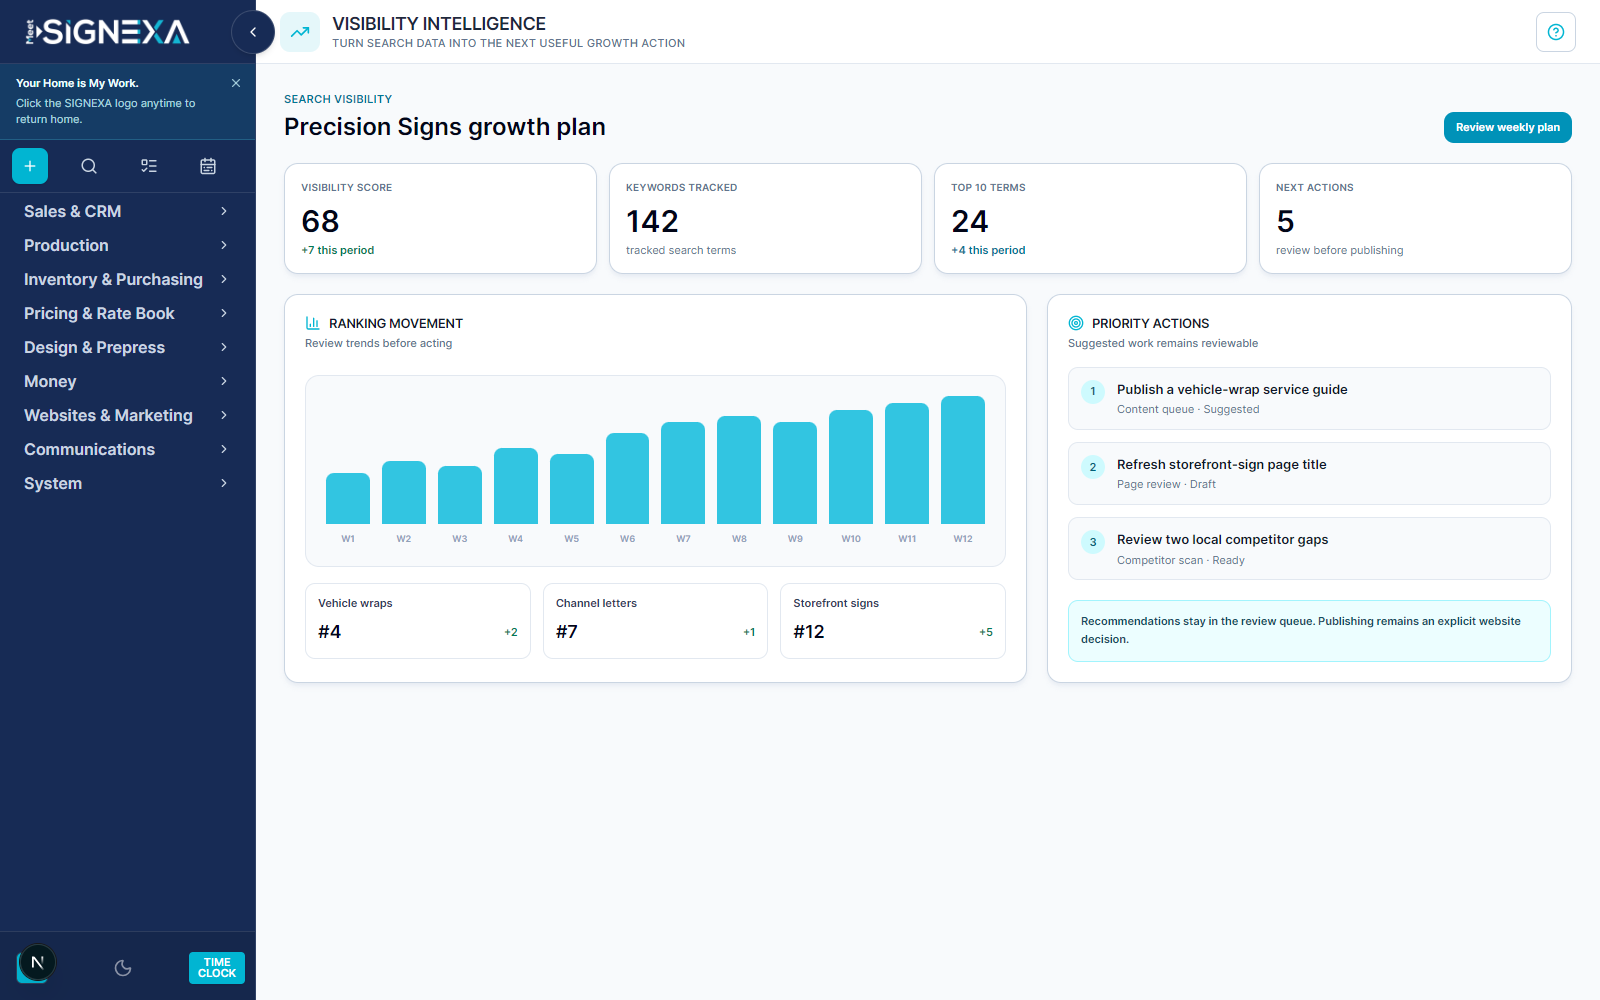Screen dimensions: 1600x1000
Task: Click the number 3 priority badge
Action: pos(1093,542)
